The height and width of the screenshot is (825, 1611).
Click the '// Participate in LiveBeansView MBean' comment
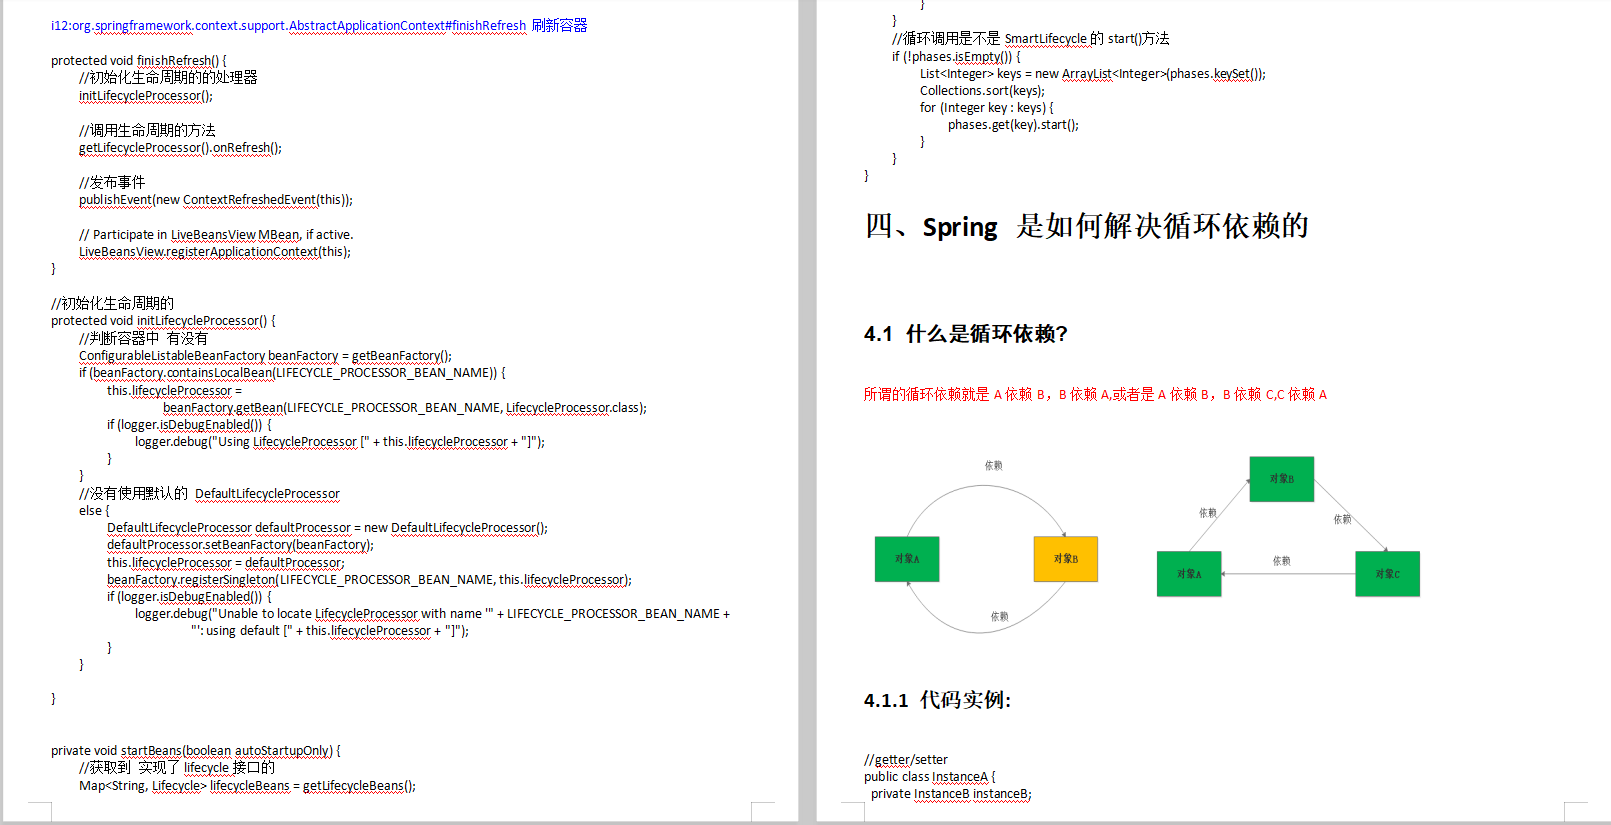pos(216,235)
